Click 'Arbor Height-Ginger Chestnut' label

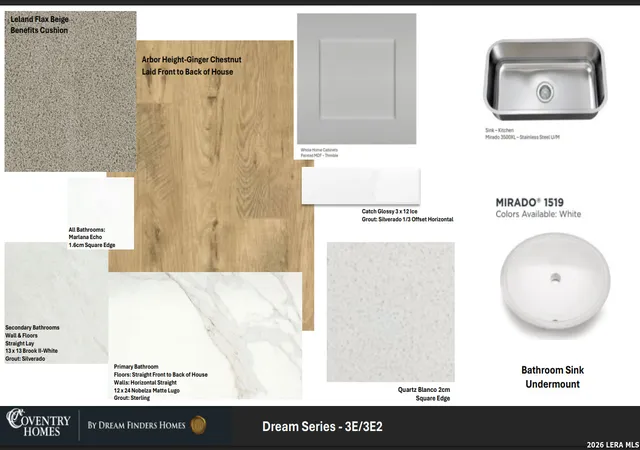pos(191,60)
